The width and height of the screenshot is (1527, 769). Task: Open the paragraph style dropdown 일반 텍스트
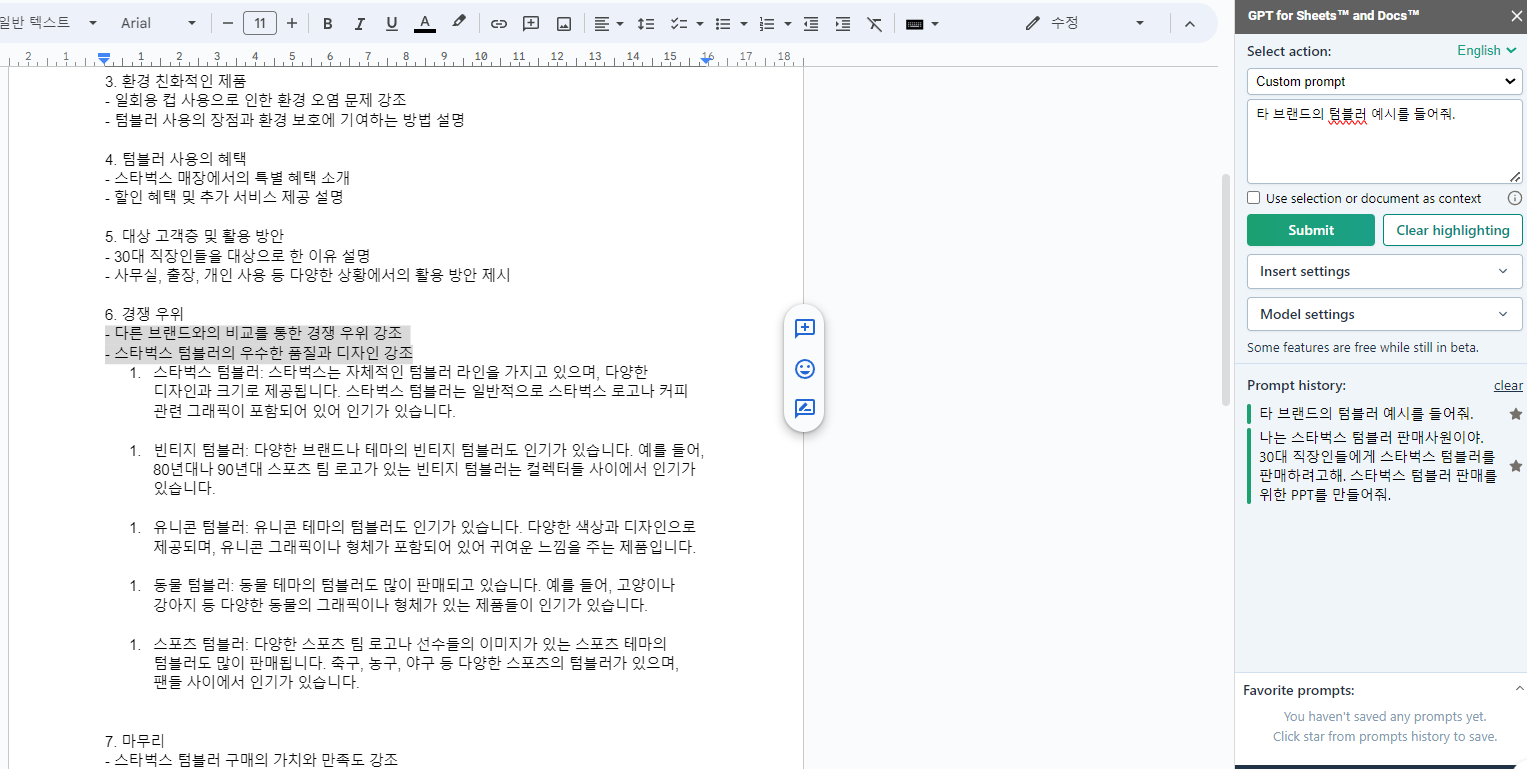[49, 23]
